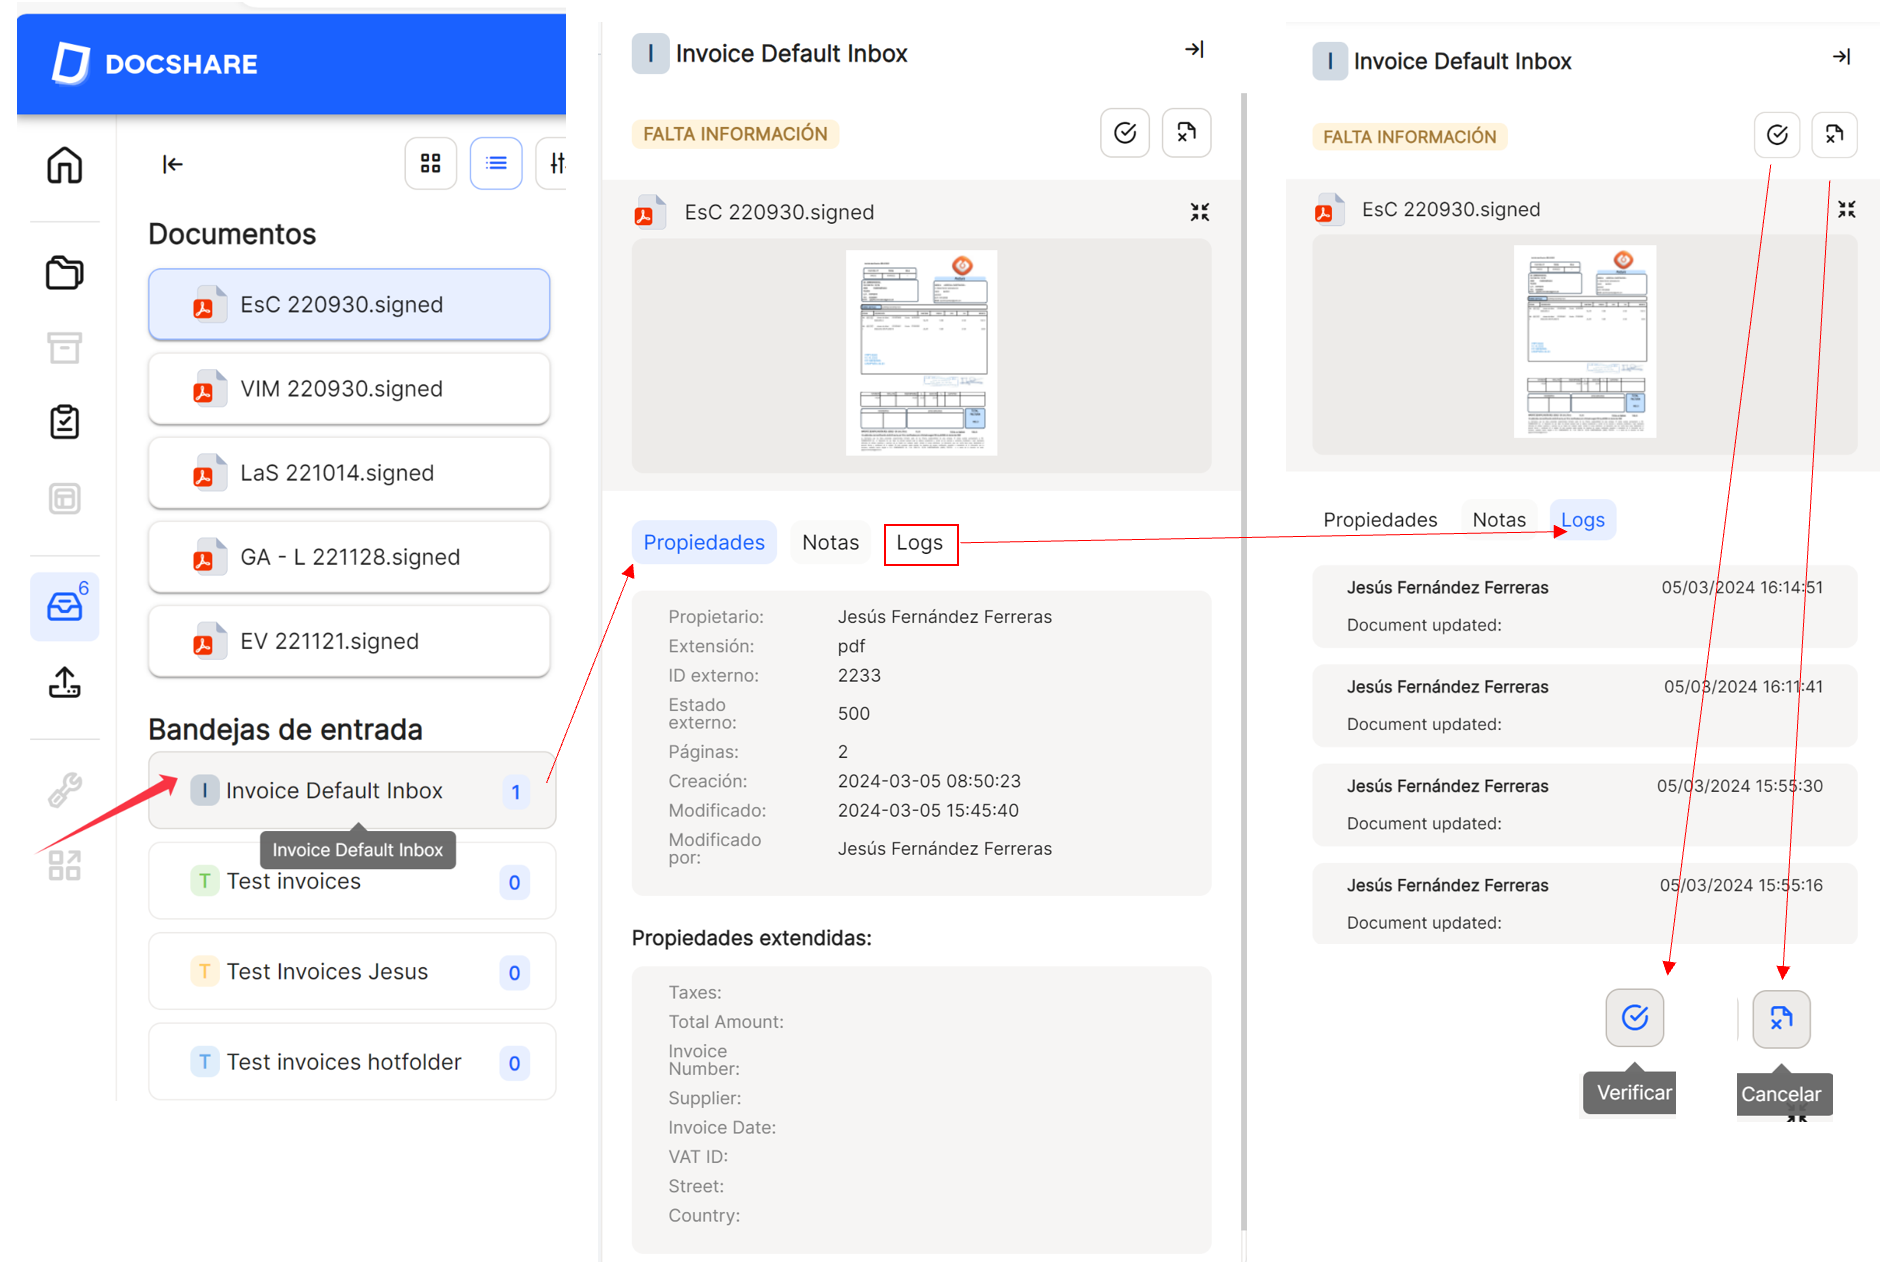The image size is (1880, 1268).
Task: Open the Test invoices hotfolder inbox
Action: click(352, 1062)
